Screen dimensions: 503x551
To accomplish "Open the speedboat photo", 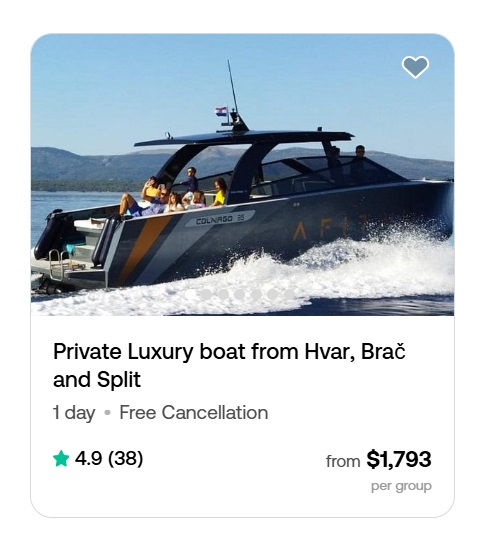I will tap(242, 175).
